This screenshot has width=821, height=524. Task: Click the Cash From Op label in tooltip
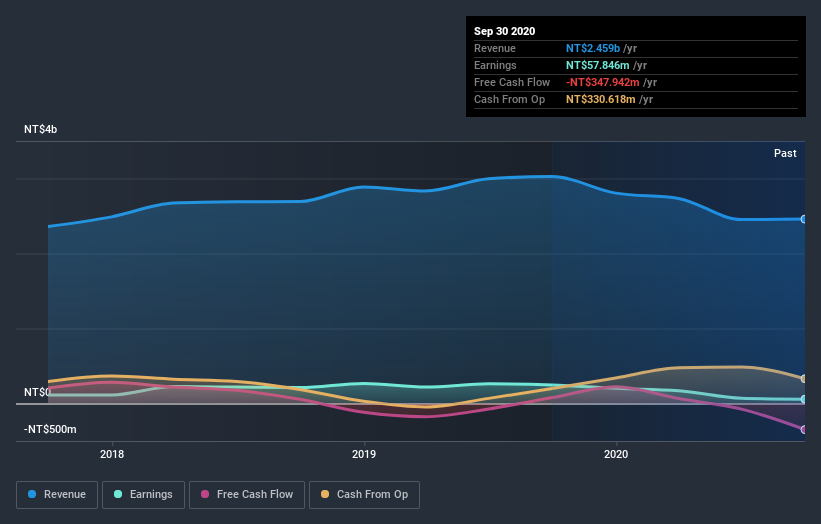pos(509,99)
